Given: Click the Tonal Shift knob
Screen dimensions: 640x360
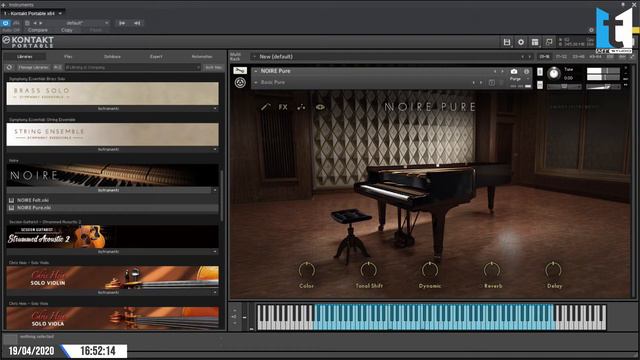Looking at the screenshot, I should point(369,270).
